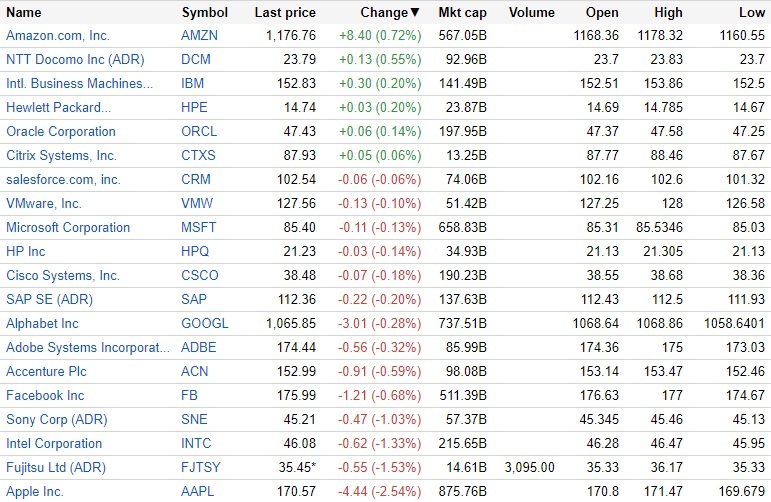Sort table by Change column arrow

point(415,13)
